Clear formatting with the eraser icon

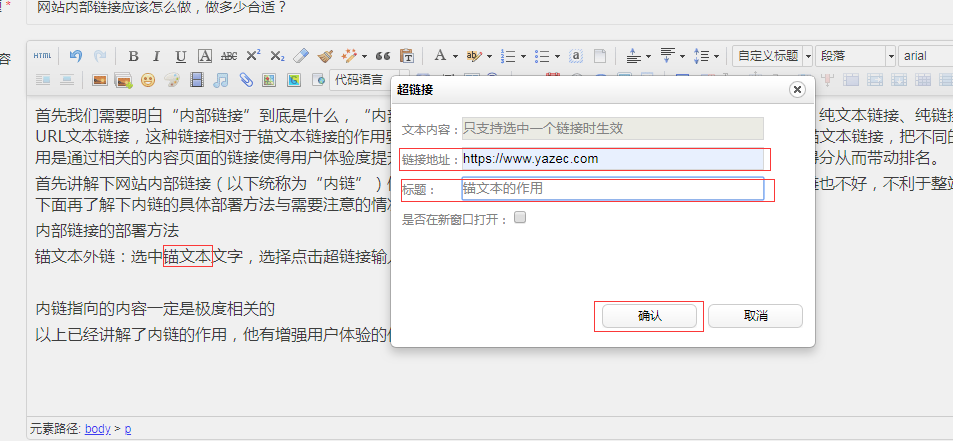[x=301, y=56]
